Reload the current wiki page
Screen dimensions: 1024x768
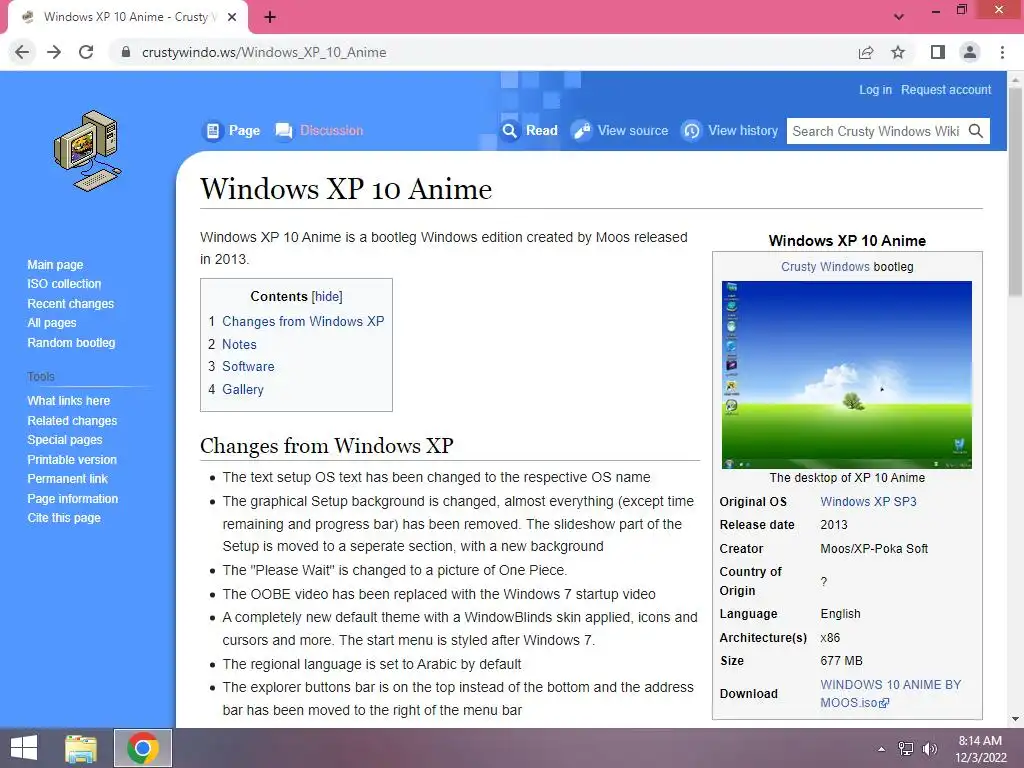pyautogui.click(x=86, y=52)
